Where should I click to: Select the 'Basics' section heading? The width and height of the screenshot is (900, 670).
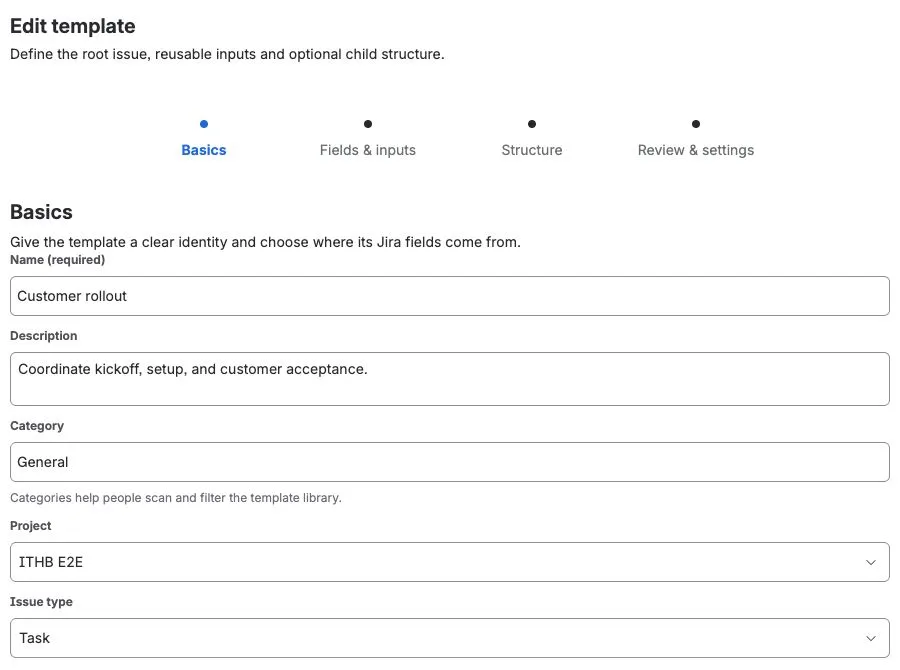[41, 212]
